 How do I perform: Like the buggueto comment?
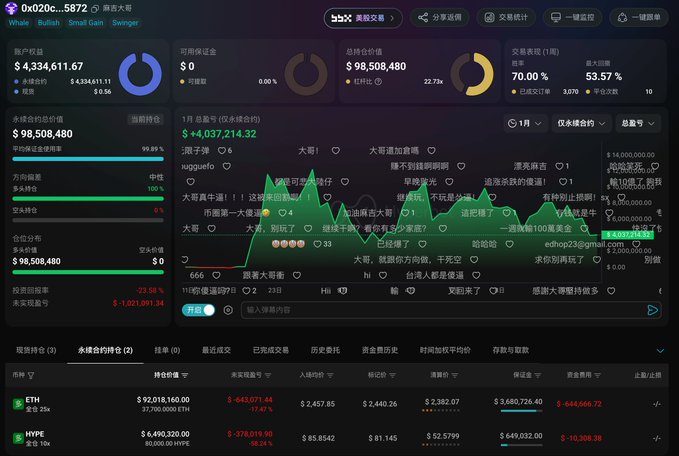(226, 166)
